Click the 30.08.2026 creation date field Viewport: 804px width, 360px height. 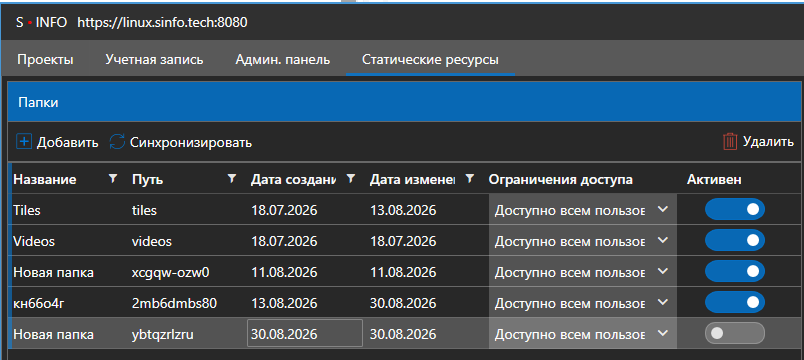click(305, 334)
